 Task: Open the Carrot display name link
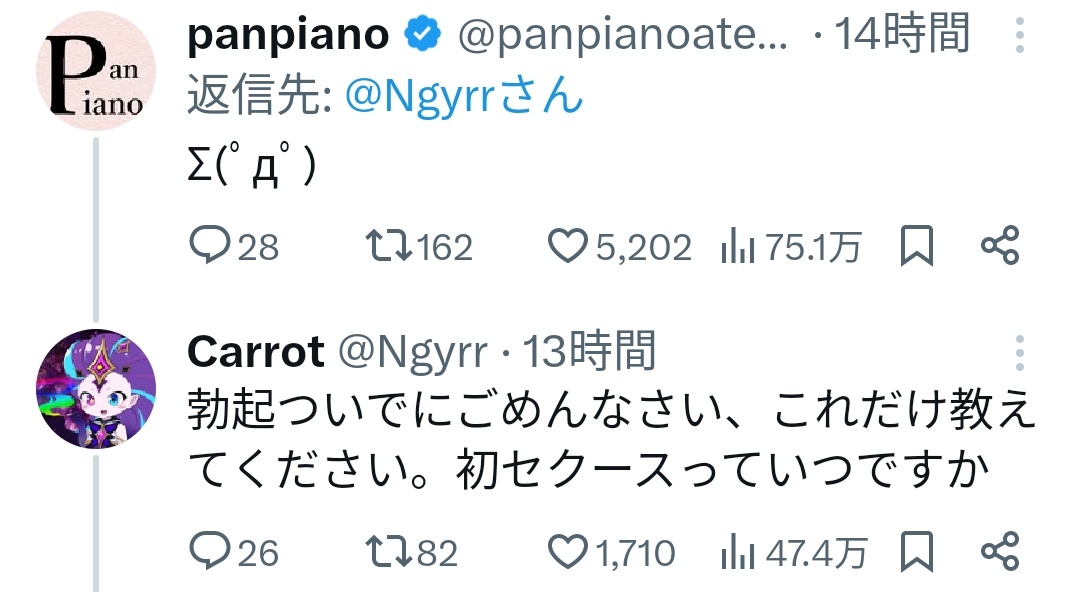[x=256, y=352]
